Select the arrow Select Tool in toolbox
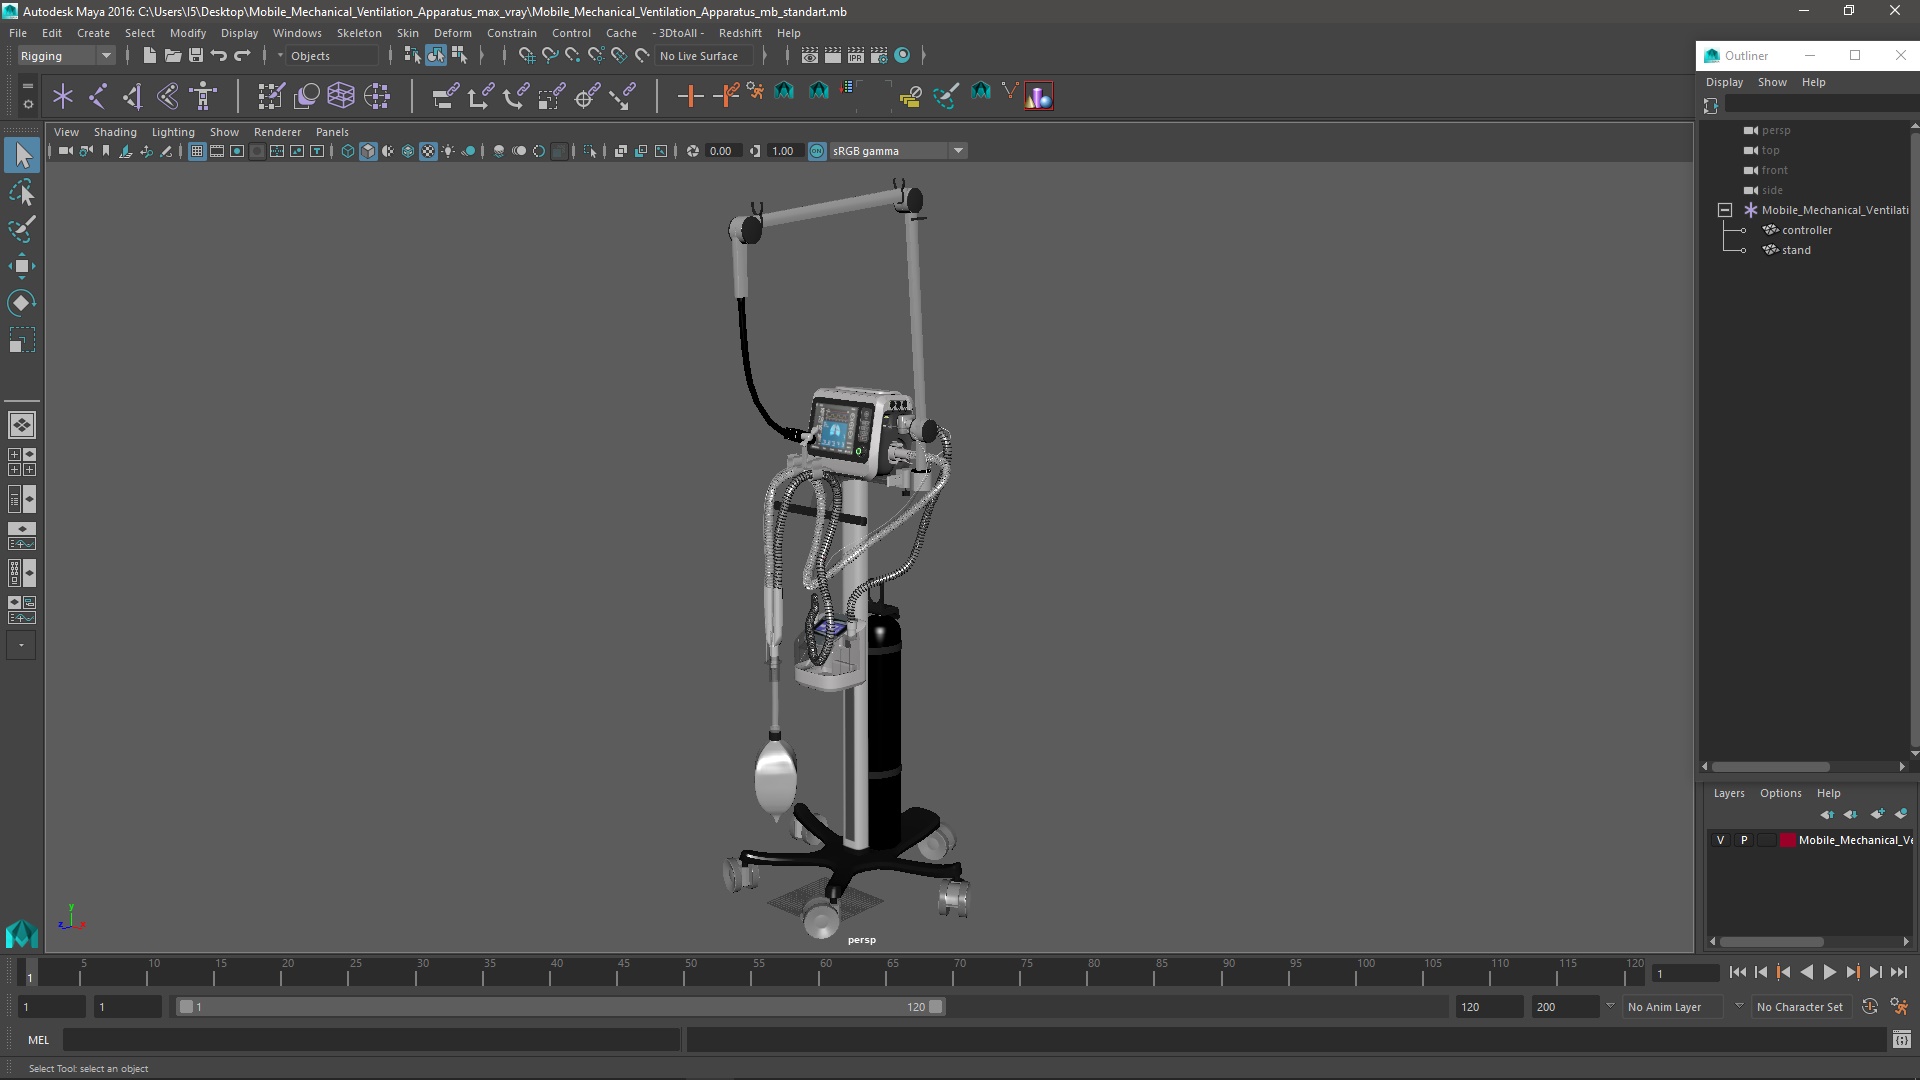1920x1080 pixels. point(22,155)
